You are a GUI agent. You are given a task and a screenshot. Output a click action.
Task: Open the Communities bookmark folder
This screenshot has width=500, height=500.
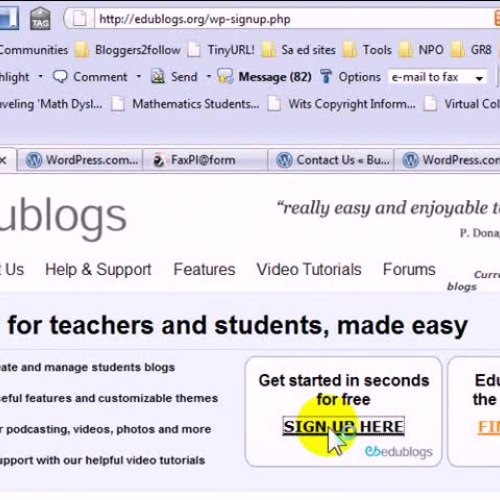[x=33, y=50]
